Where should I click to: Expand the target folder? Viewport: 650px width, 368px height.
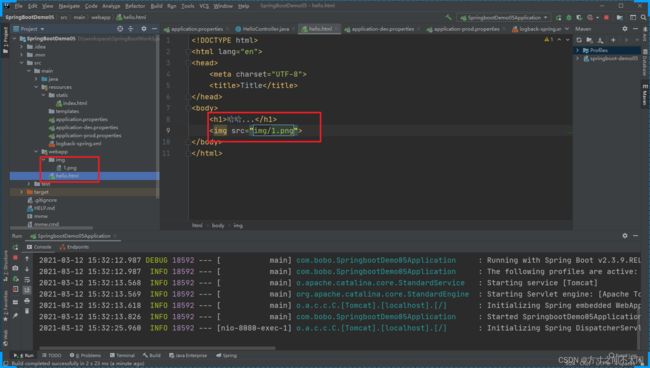[22, 192]
